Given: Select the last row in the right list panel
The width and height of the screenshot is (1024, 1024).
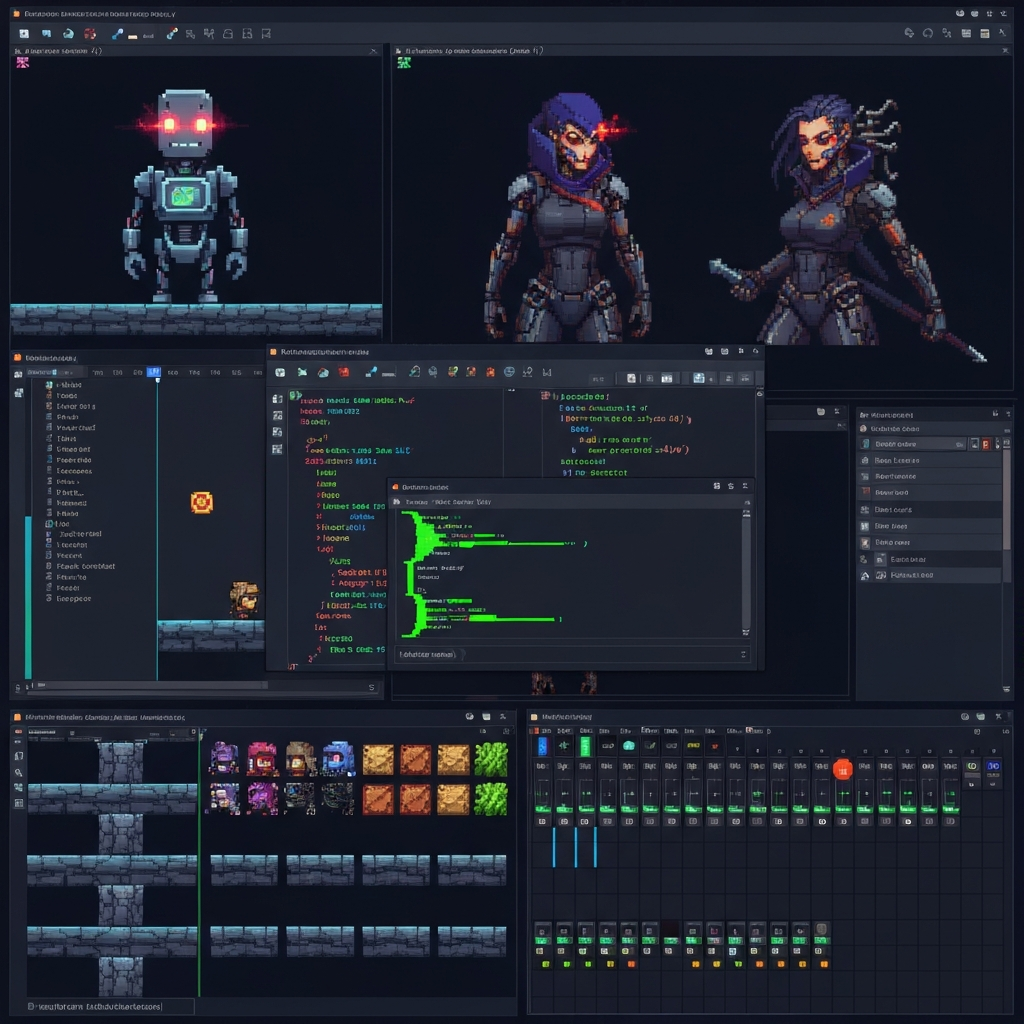Looking at the screenshot, I should (x=929, y=575).
